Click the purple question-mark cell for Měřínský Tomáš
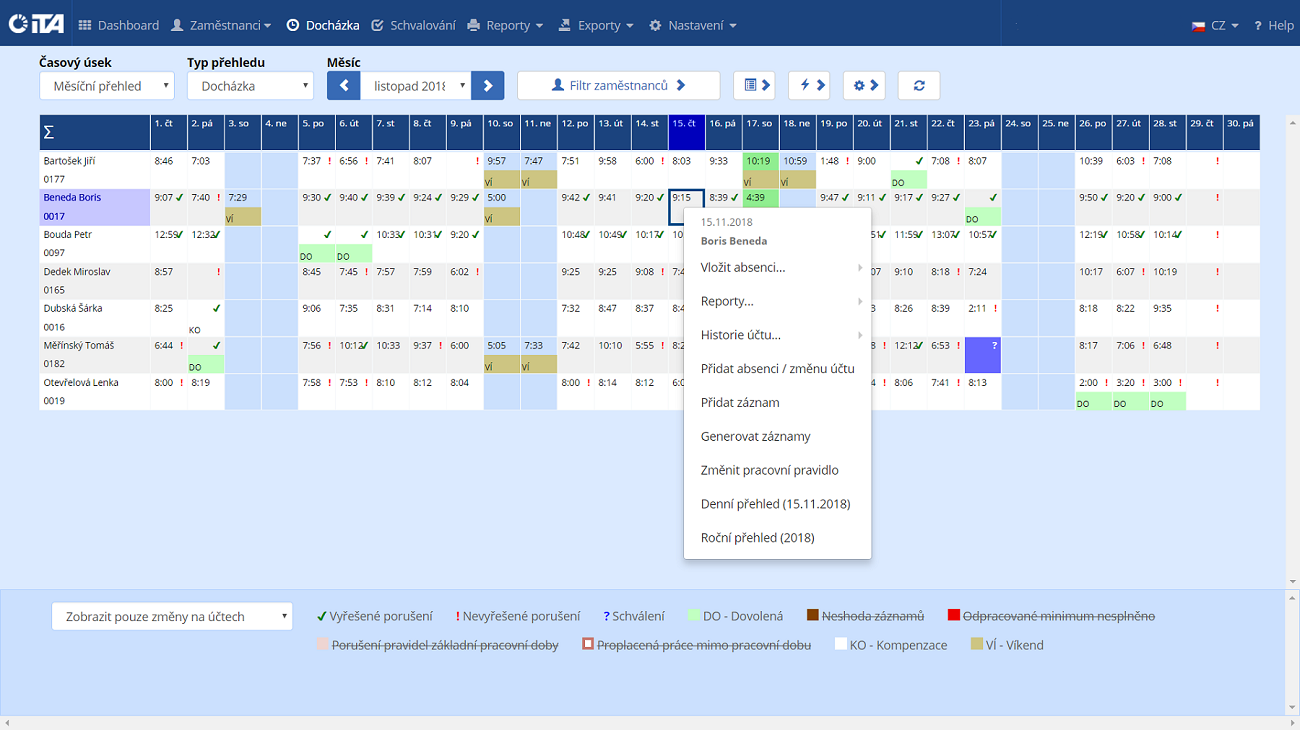This screenshot has height=730, width=1300. tap(982, 355)
